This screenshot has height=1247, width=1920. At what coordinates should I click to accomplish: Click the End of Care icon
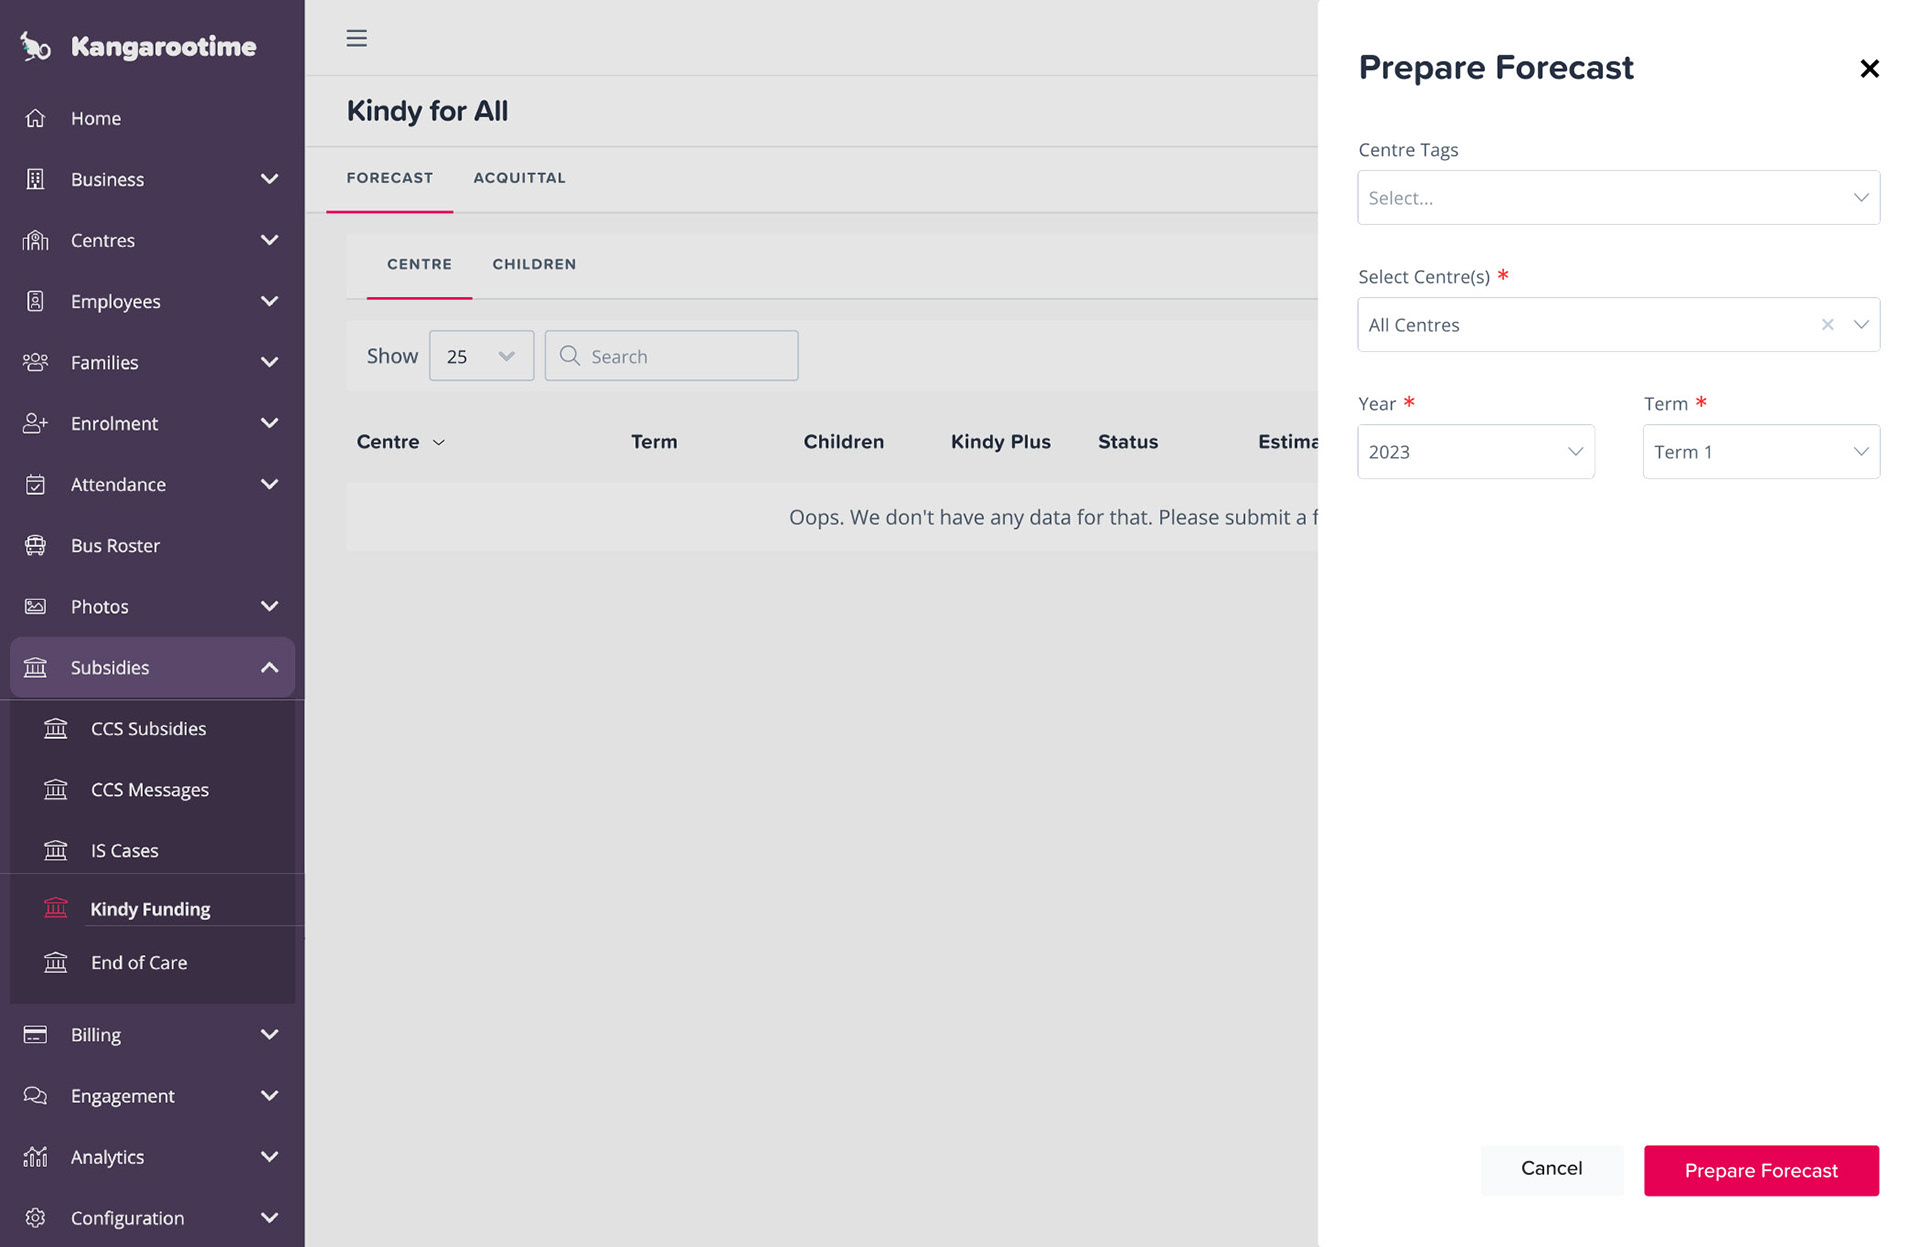pos(56,962)
